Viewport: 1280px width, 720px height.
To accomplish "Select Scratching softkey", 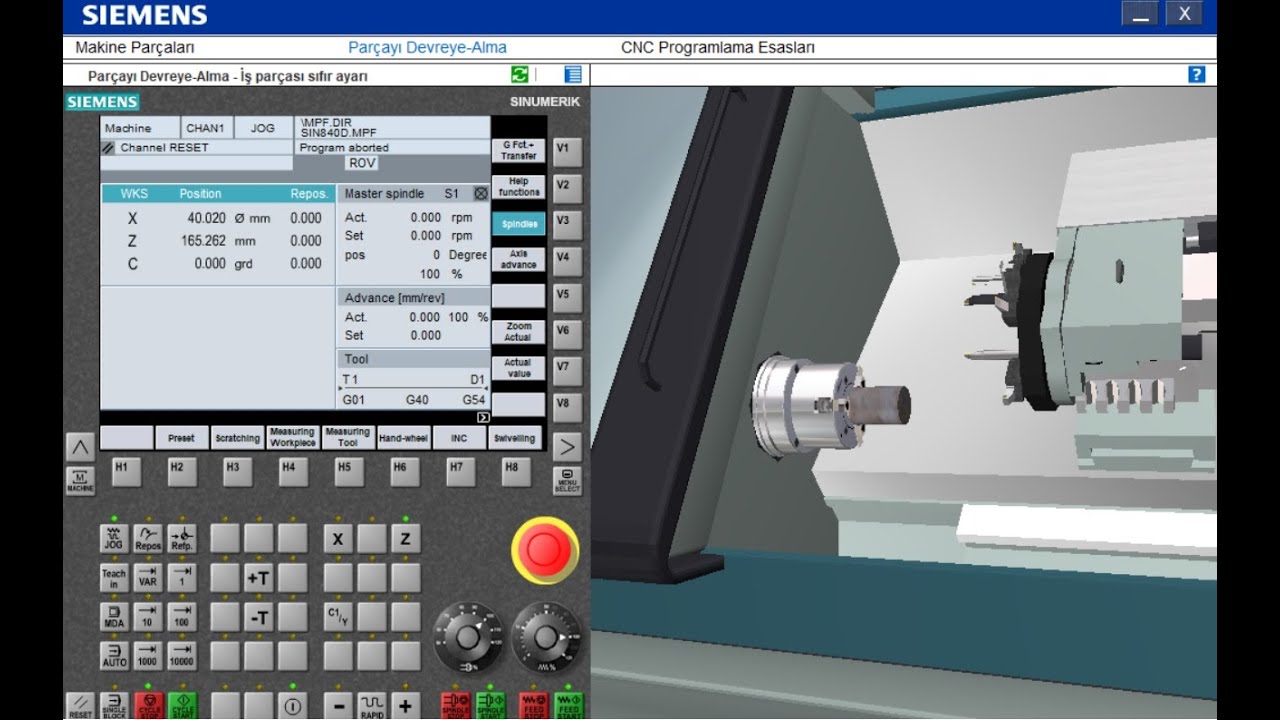I will click(238, 438).
